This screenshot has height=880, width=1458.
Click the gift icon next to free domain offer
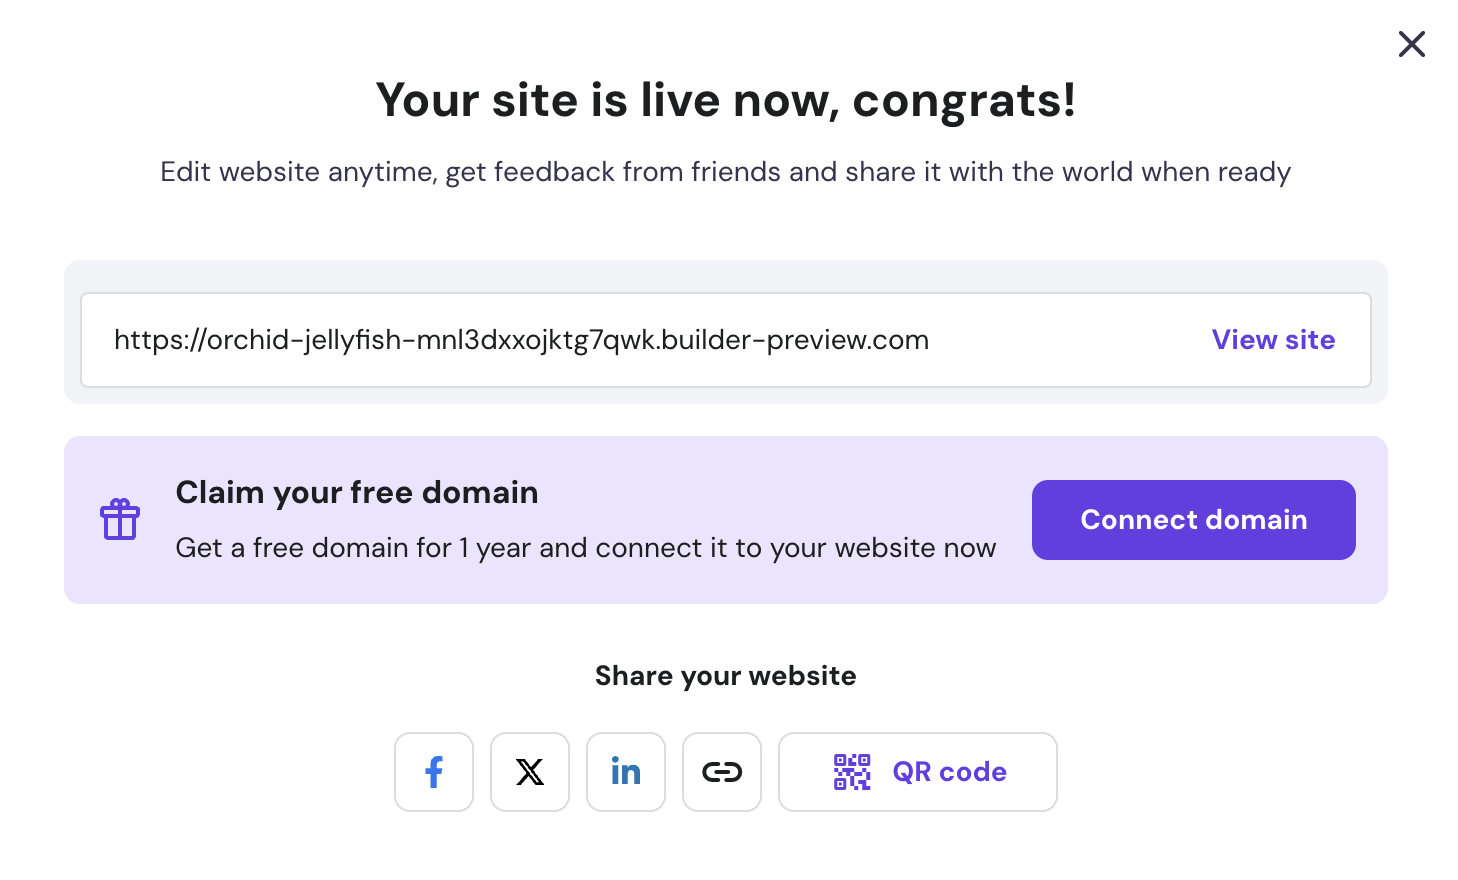pyautogui.click(x=120, y=518)
